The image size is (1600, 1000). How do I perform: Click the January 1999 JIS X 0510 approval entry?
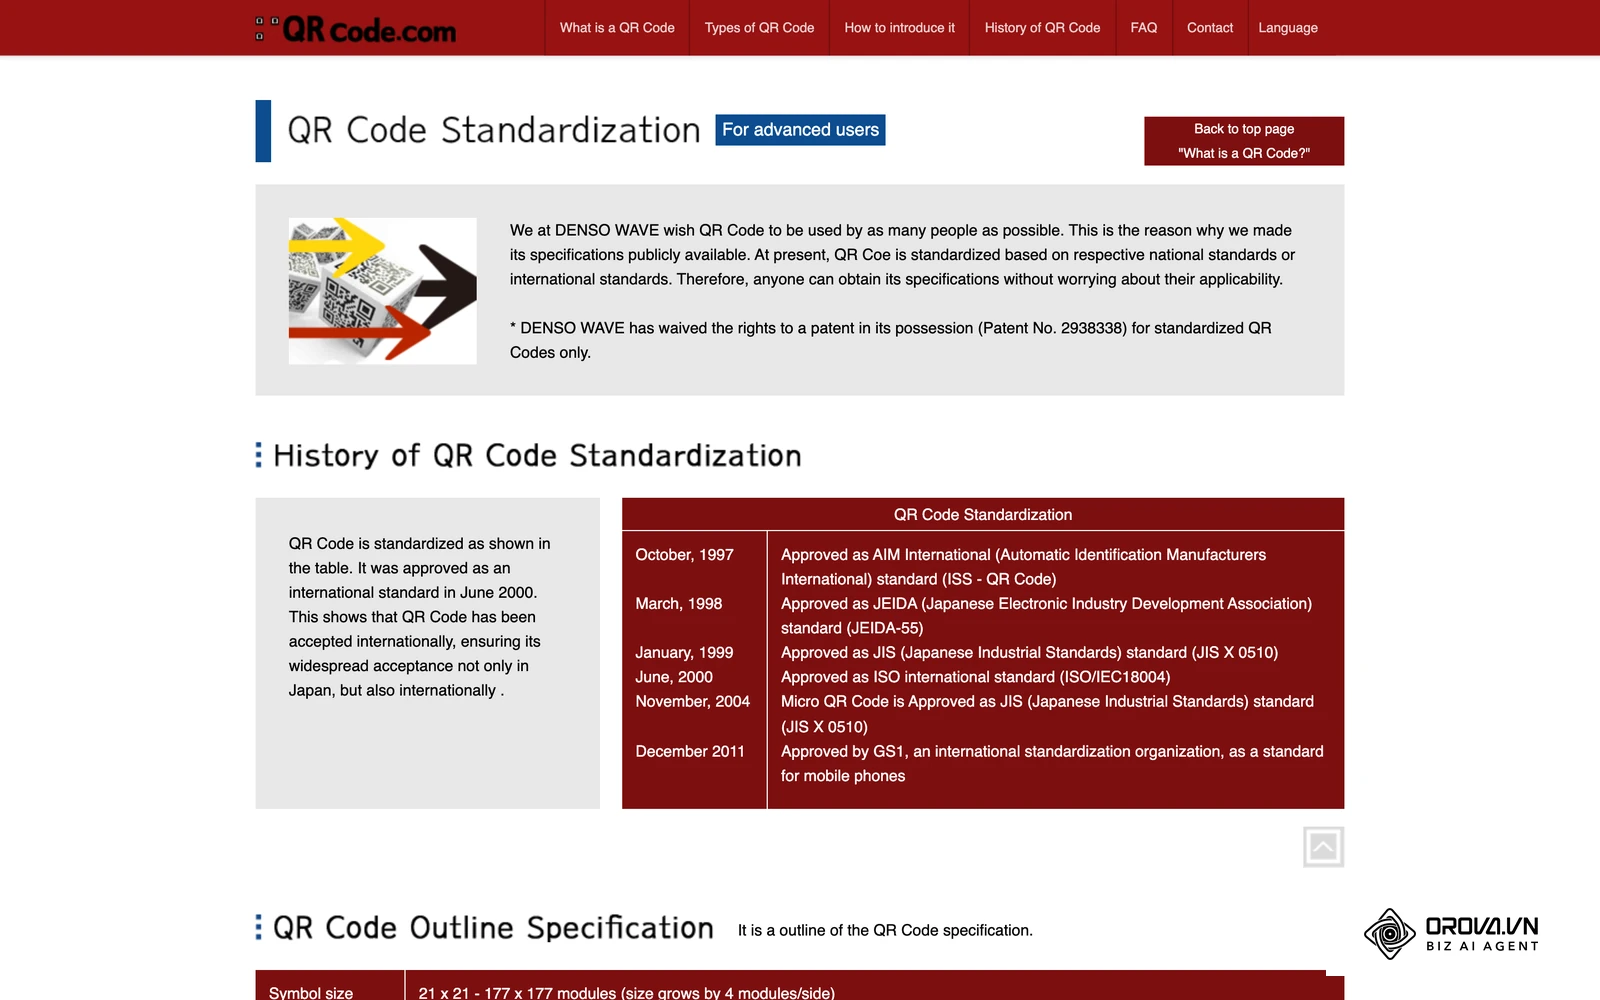[1029, 653]
